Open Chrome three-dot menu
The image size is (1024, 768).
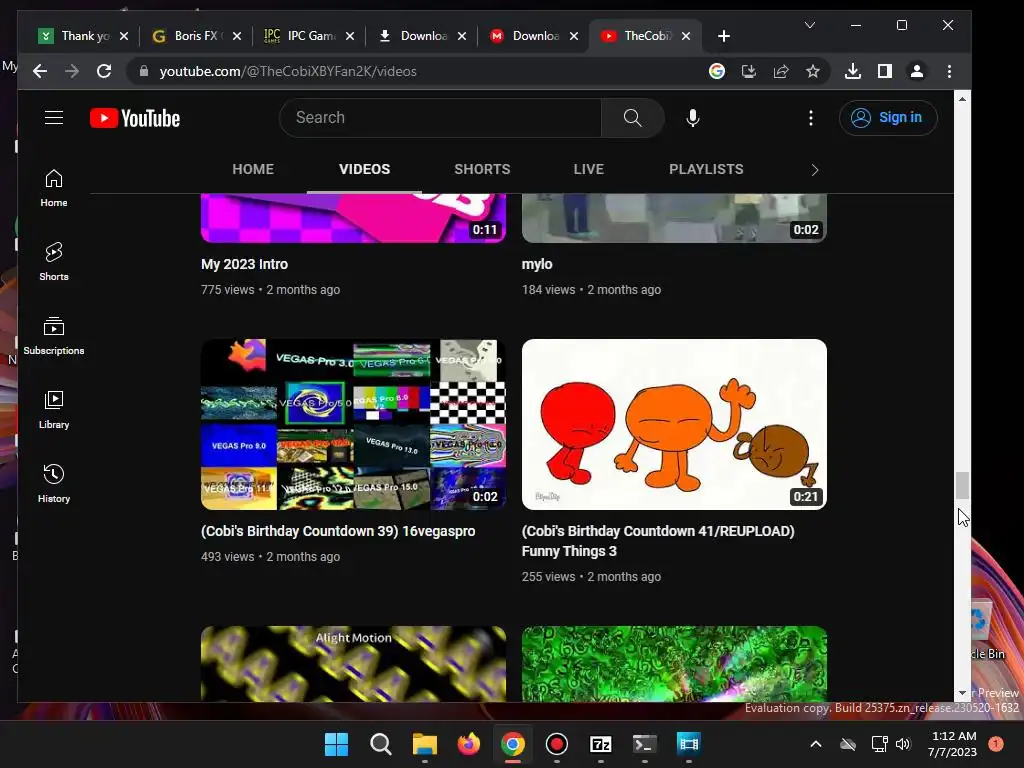[949, 71]
